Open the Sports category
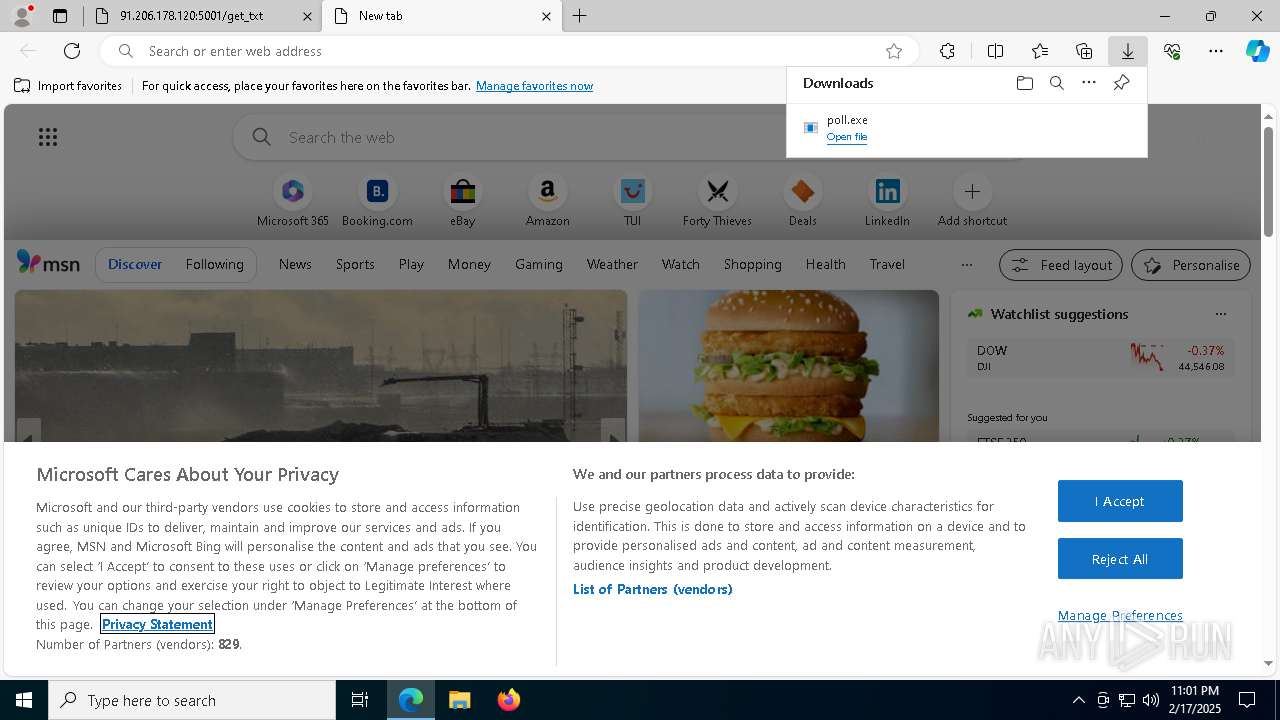 [x=355, y=264]
